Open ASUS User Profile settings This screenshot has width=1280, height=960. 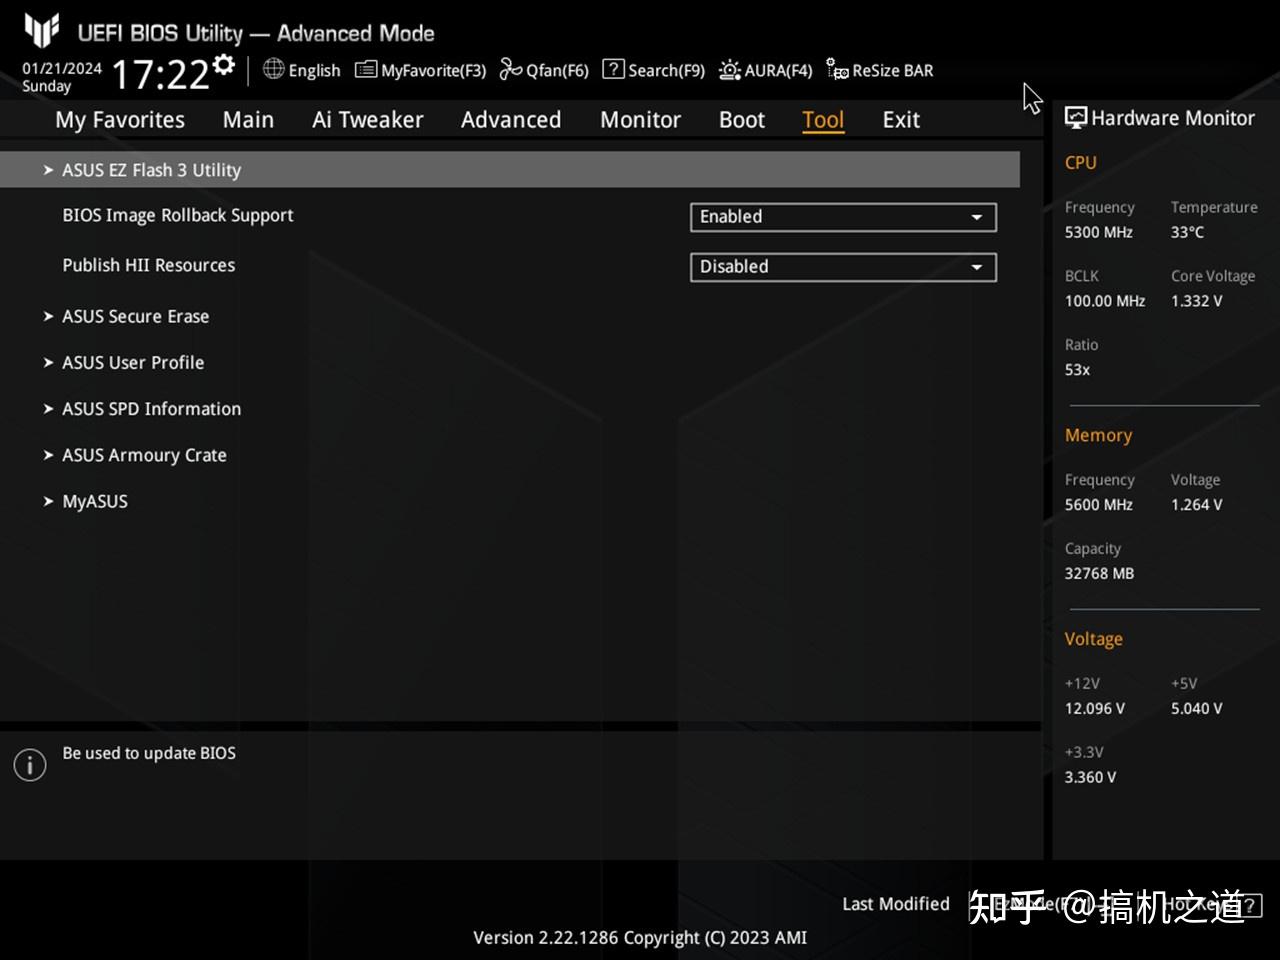point(132,363)
